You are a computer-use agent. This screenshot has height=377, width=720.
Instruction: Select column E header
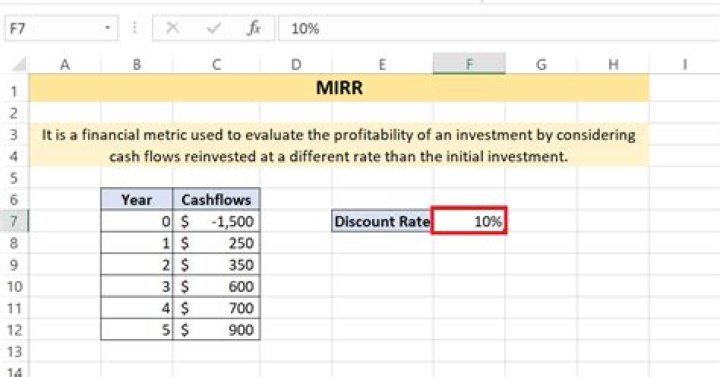pyautogui.click(x=382, y=64)
